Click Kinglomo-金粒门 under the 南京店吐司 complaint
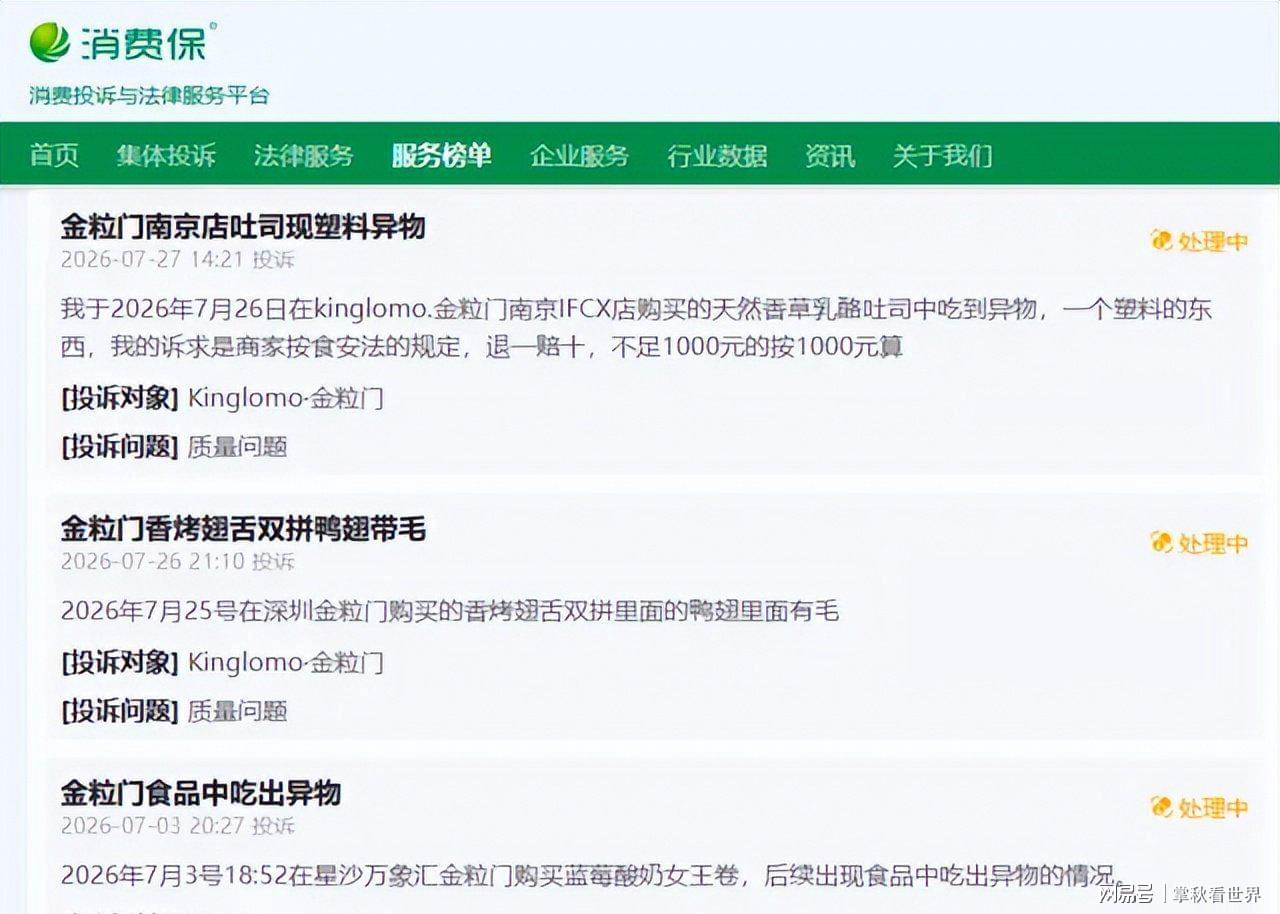1280x914 pixels. point(286,398)
